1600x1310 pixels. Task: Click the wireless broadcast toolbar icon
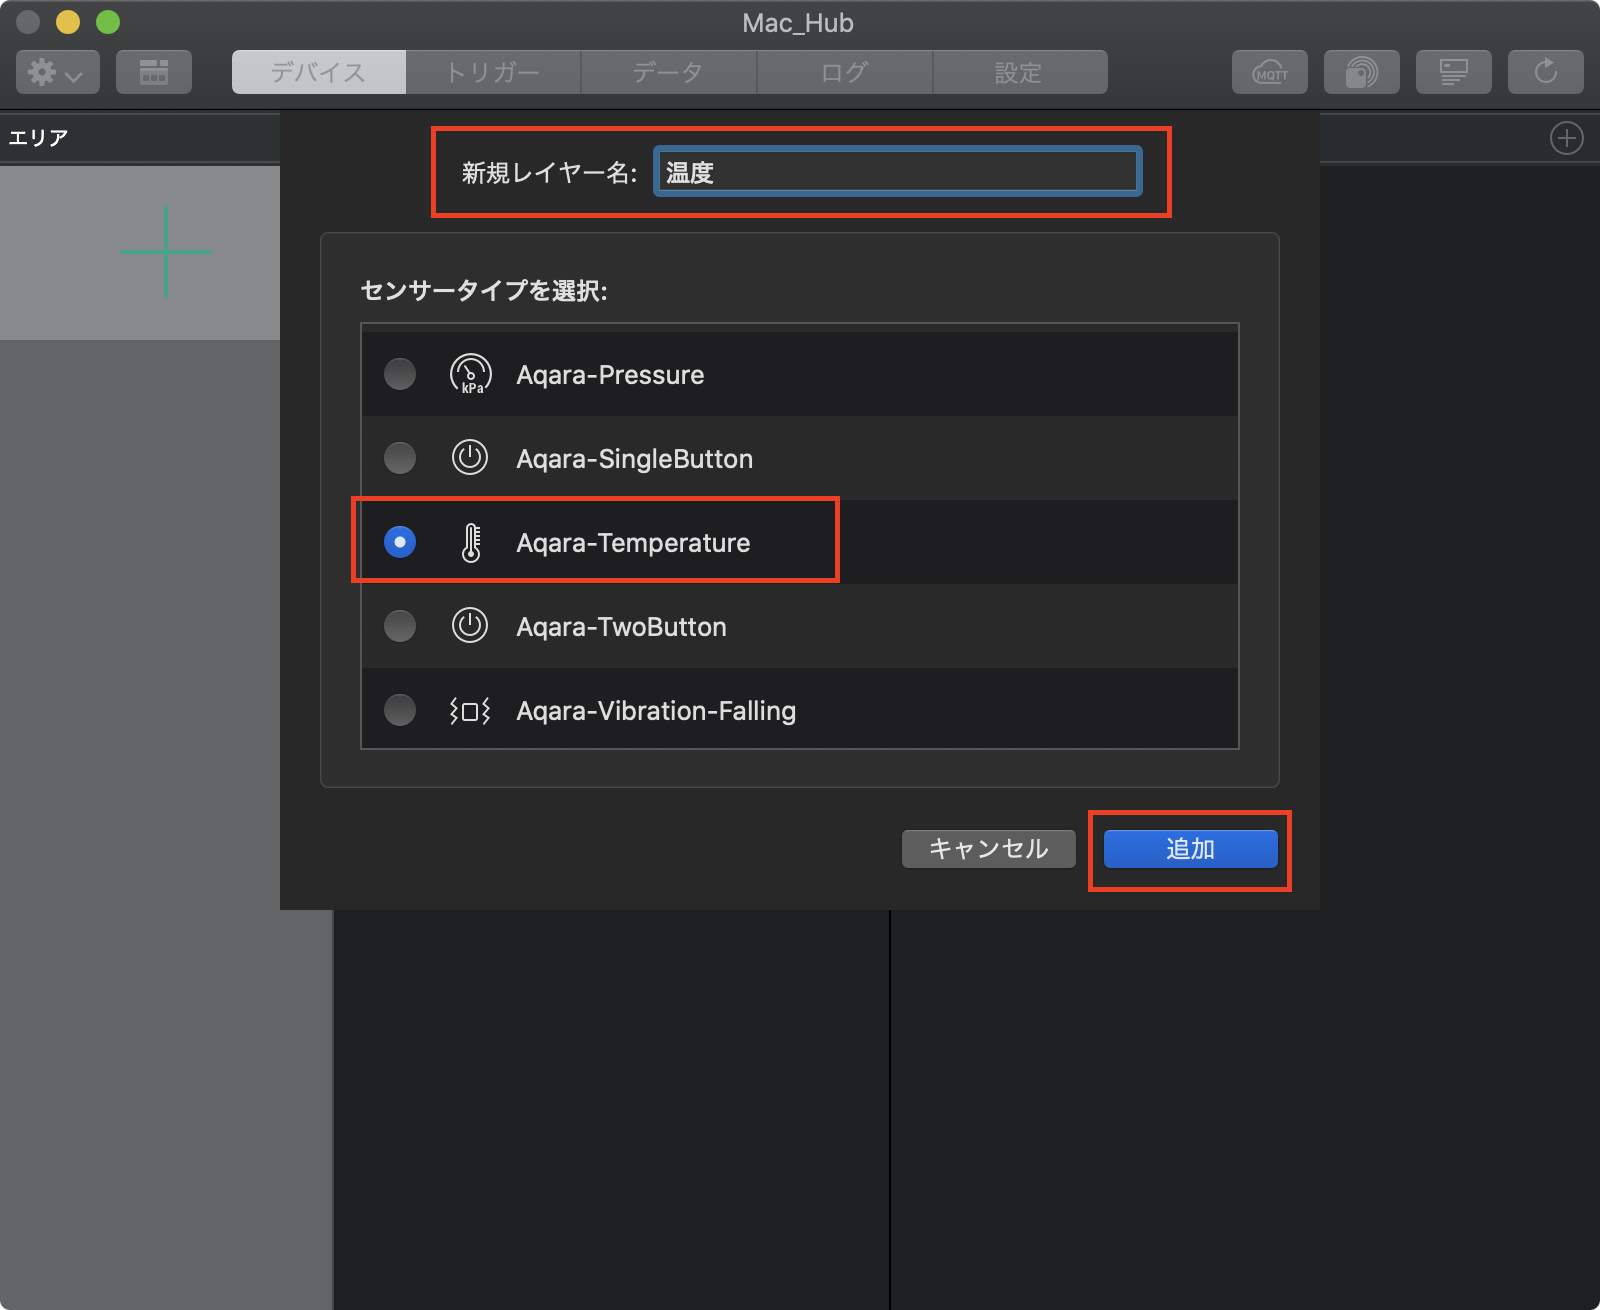[1362, 72]
